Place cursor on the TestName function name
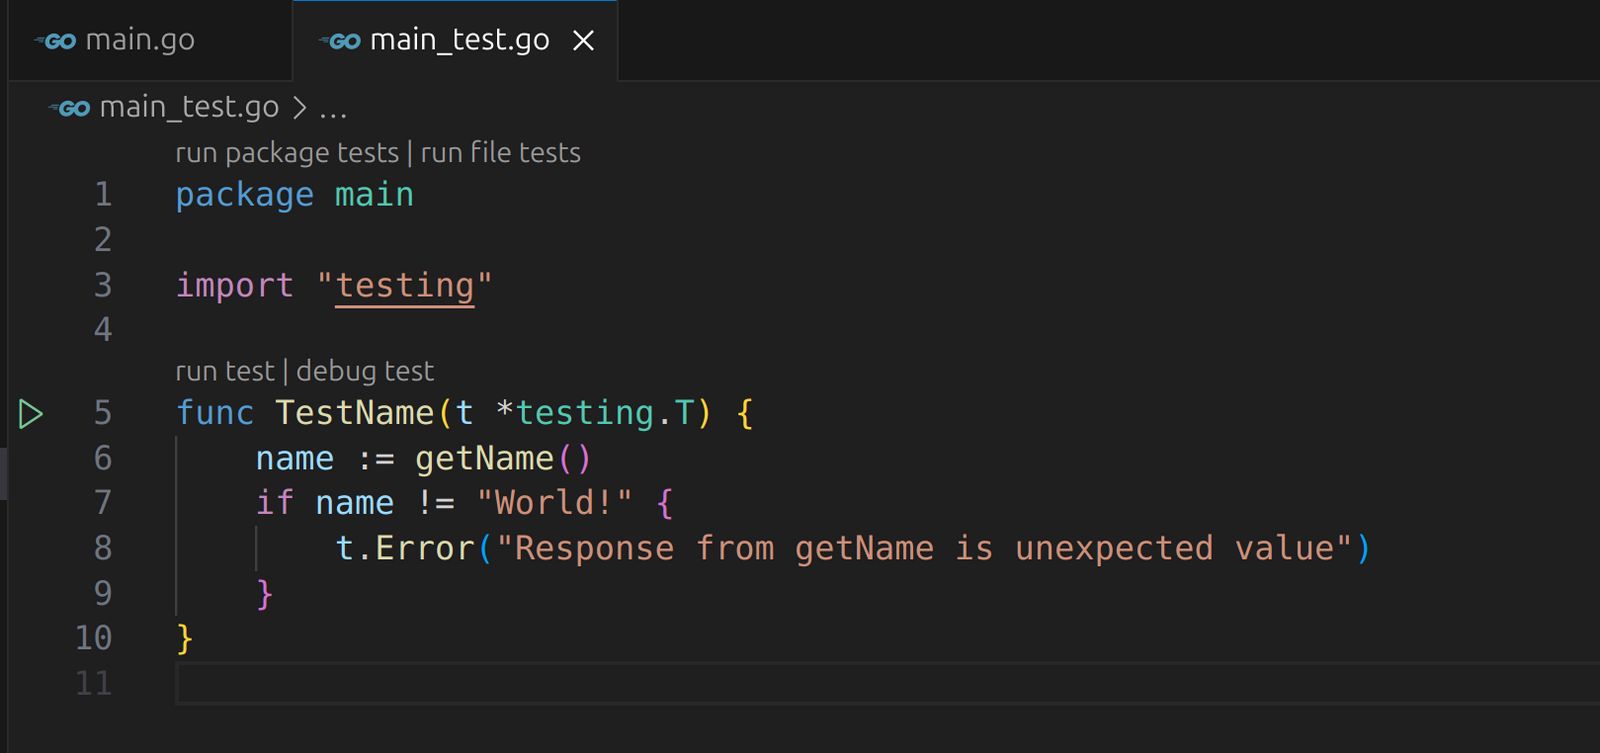 coord(354,413)
